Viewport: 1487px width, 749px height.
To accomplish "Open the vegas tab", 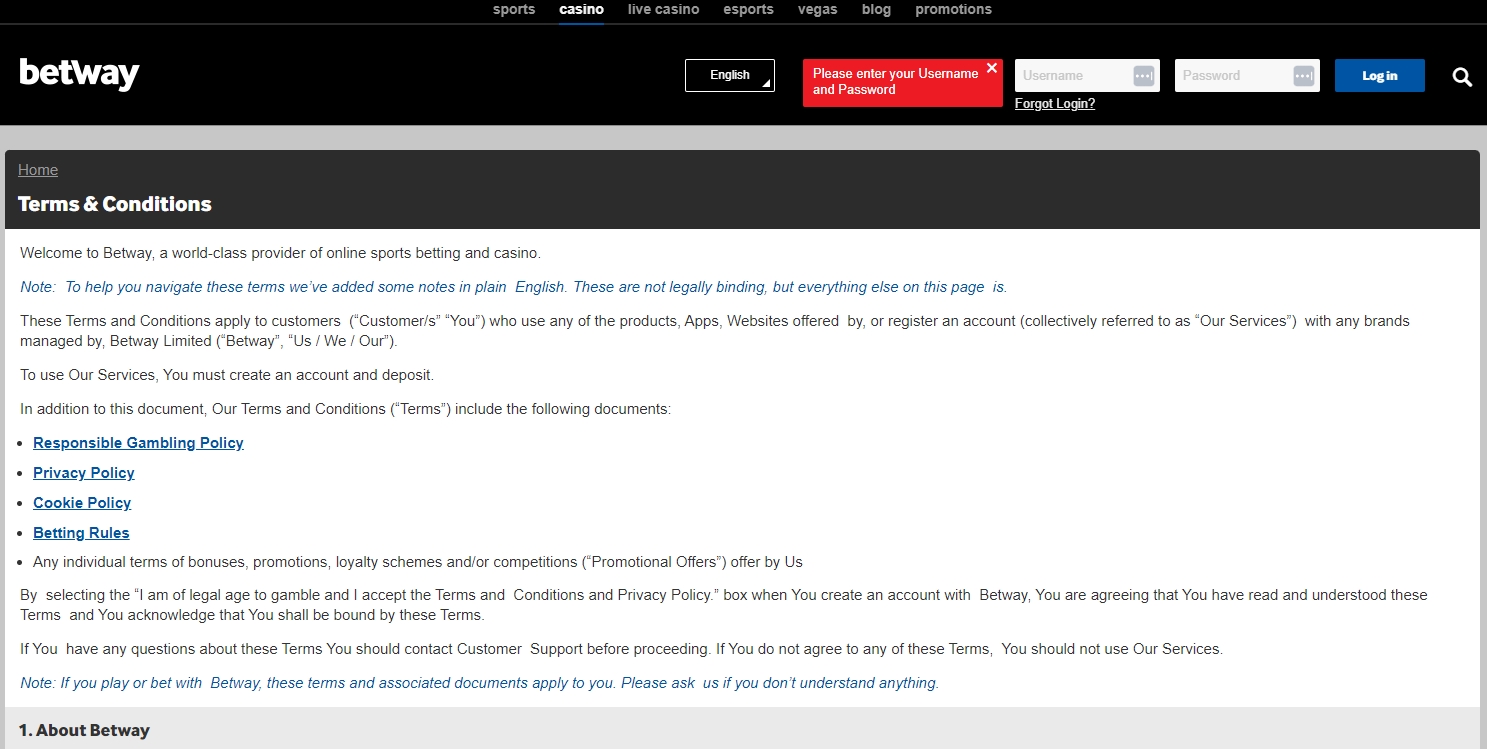I will pos(817,10).
